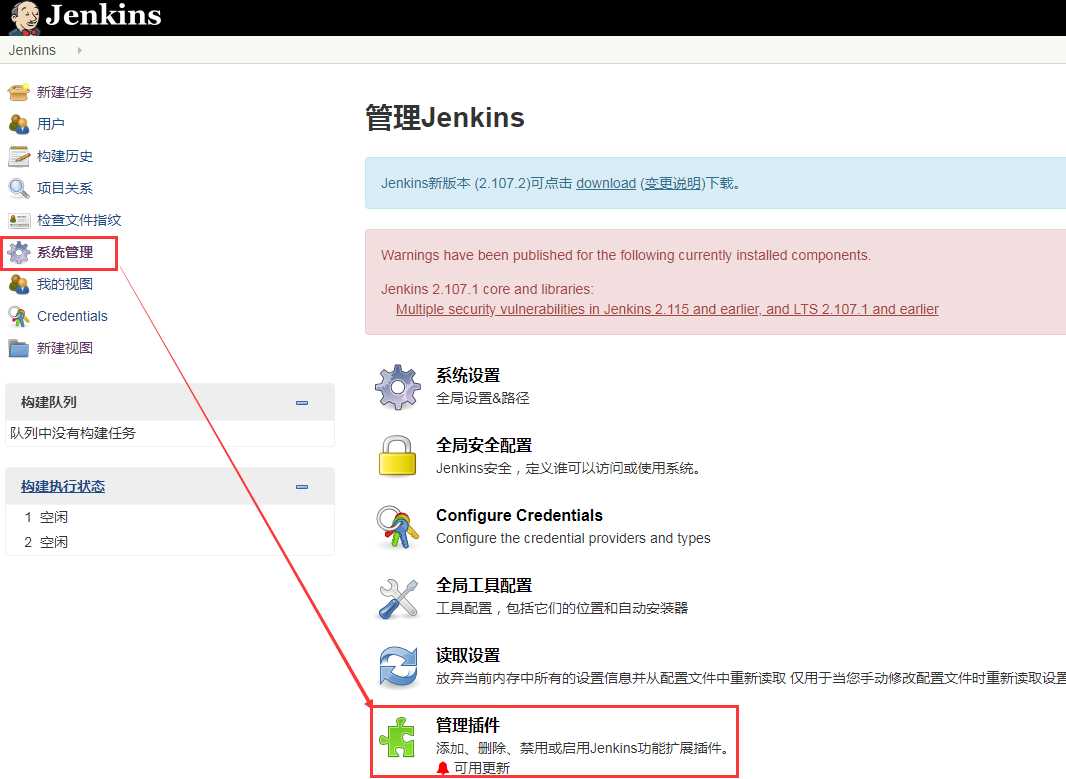Open the 检查文件指纹 sidebar link
1066x779 pixels.
pyautogui.click(x=79, y=220)
